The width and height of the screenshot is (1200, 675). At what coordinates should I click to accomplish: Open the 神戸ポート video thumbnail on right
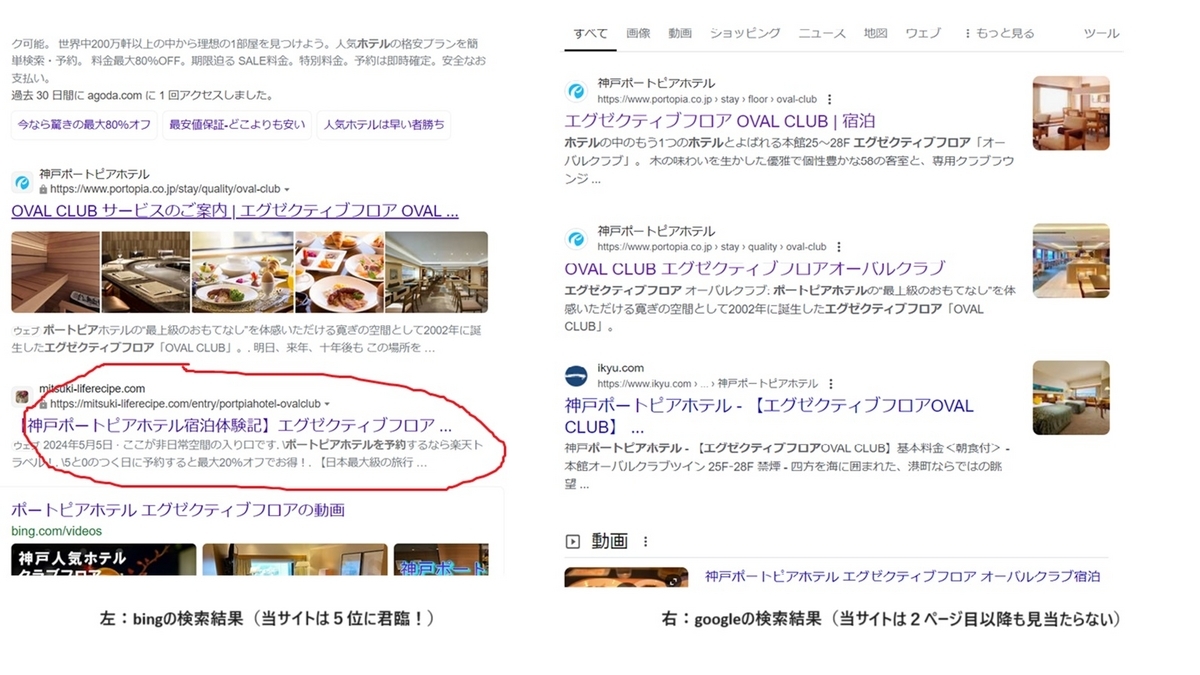pos(441,559)
